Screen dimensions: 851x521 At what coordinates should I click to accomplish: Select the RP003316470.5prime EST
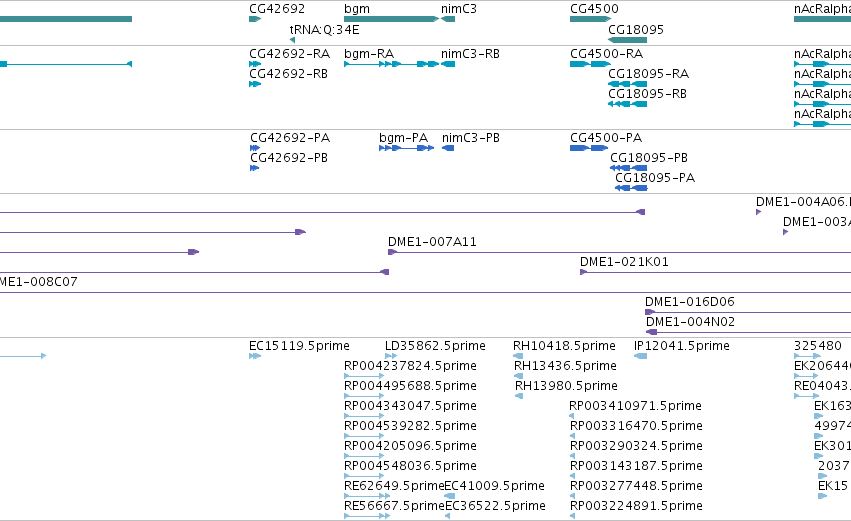coord(572,436)
